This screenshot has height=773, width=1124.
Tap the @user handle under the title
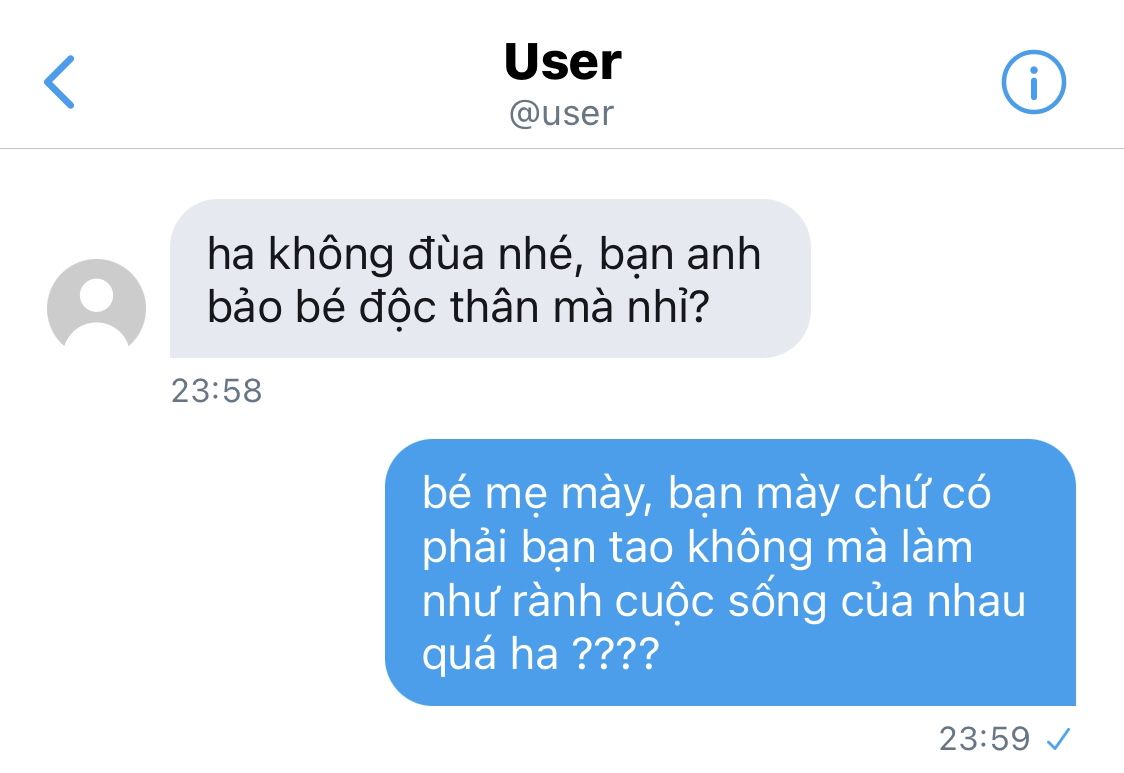[x=561, y=113]
